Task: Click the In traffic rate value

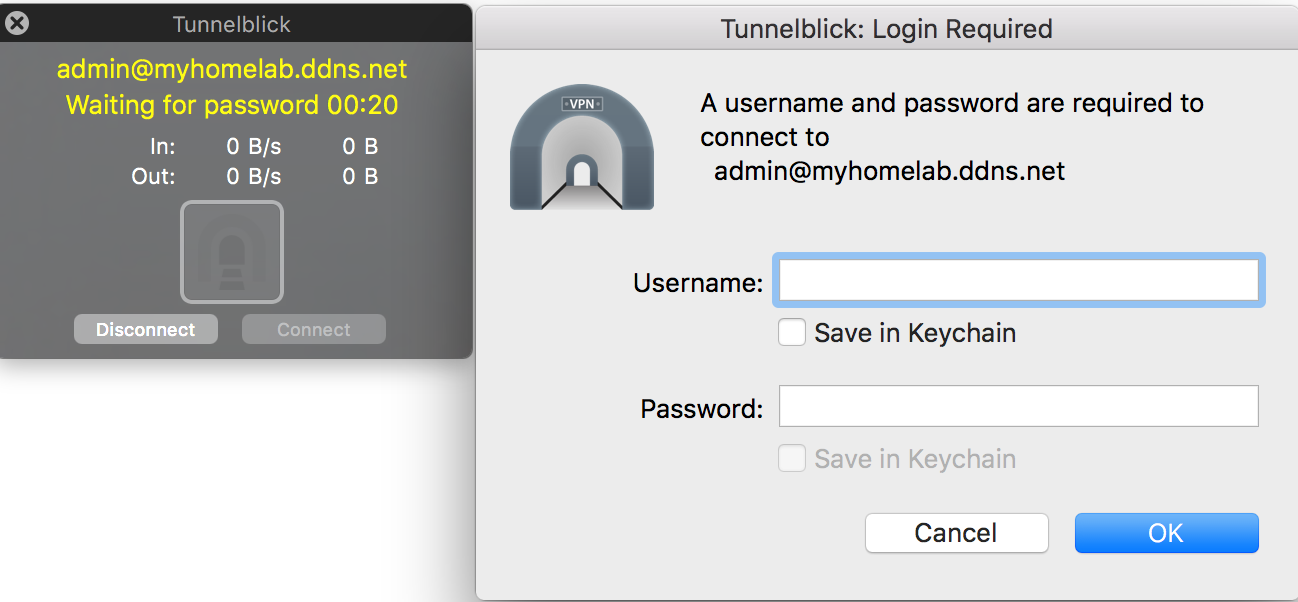Action: click(x=254, y=147)
